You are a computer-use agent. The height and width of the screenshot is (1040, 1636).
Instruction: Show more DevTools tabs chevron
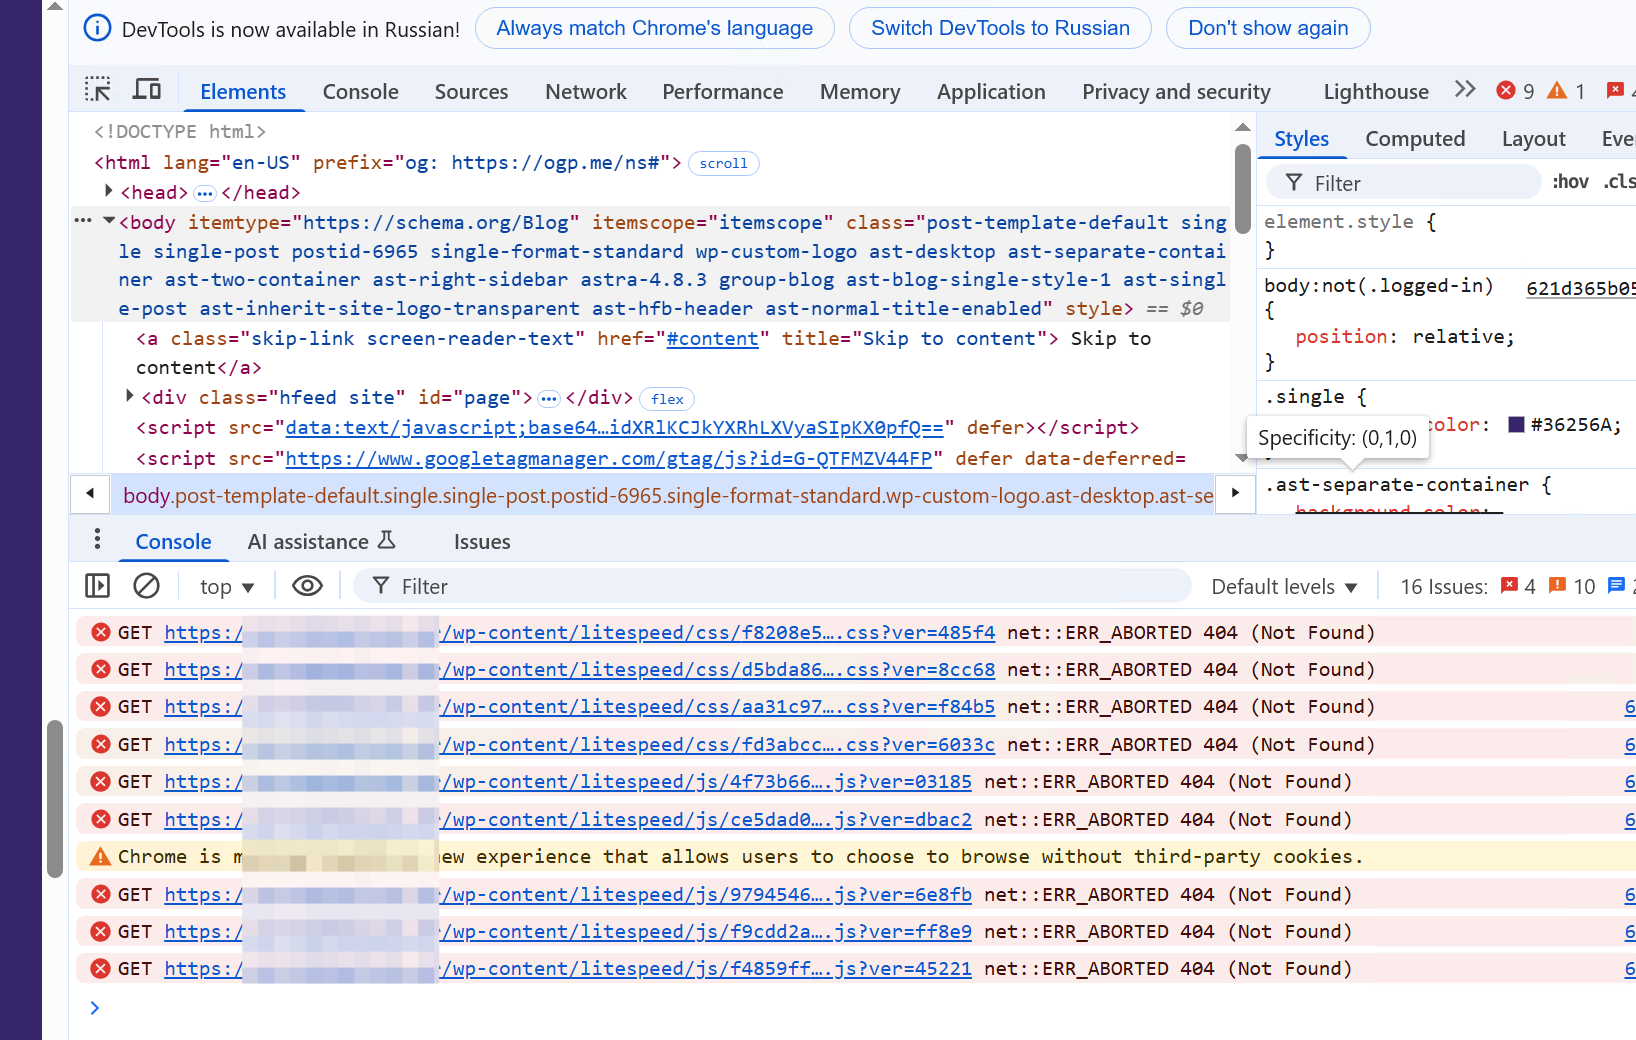click(1465, 90)
